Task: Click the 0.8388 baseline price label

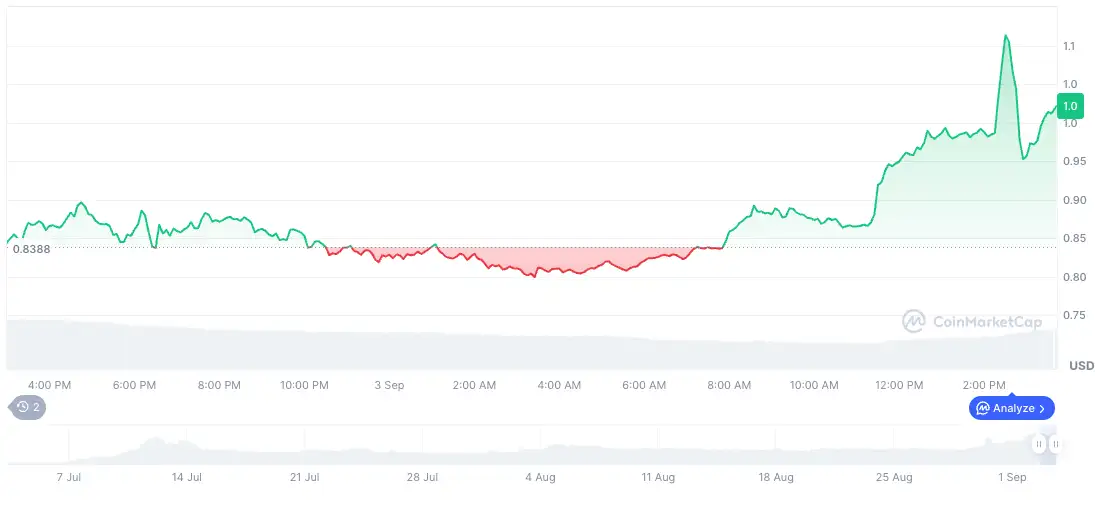Action: click(31, 248)
